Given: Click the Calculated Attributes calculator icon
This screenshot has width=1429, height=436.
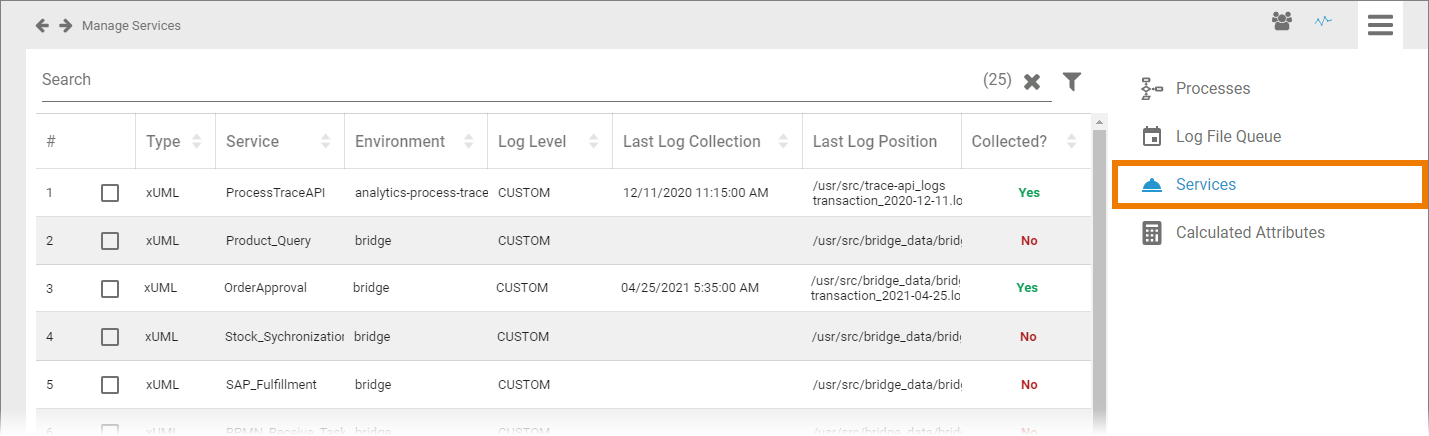Looking at the screenshot, I should coord(1152,233).
